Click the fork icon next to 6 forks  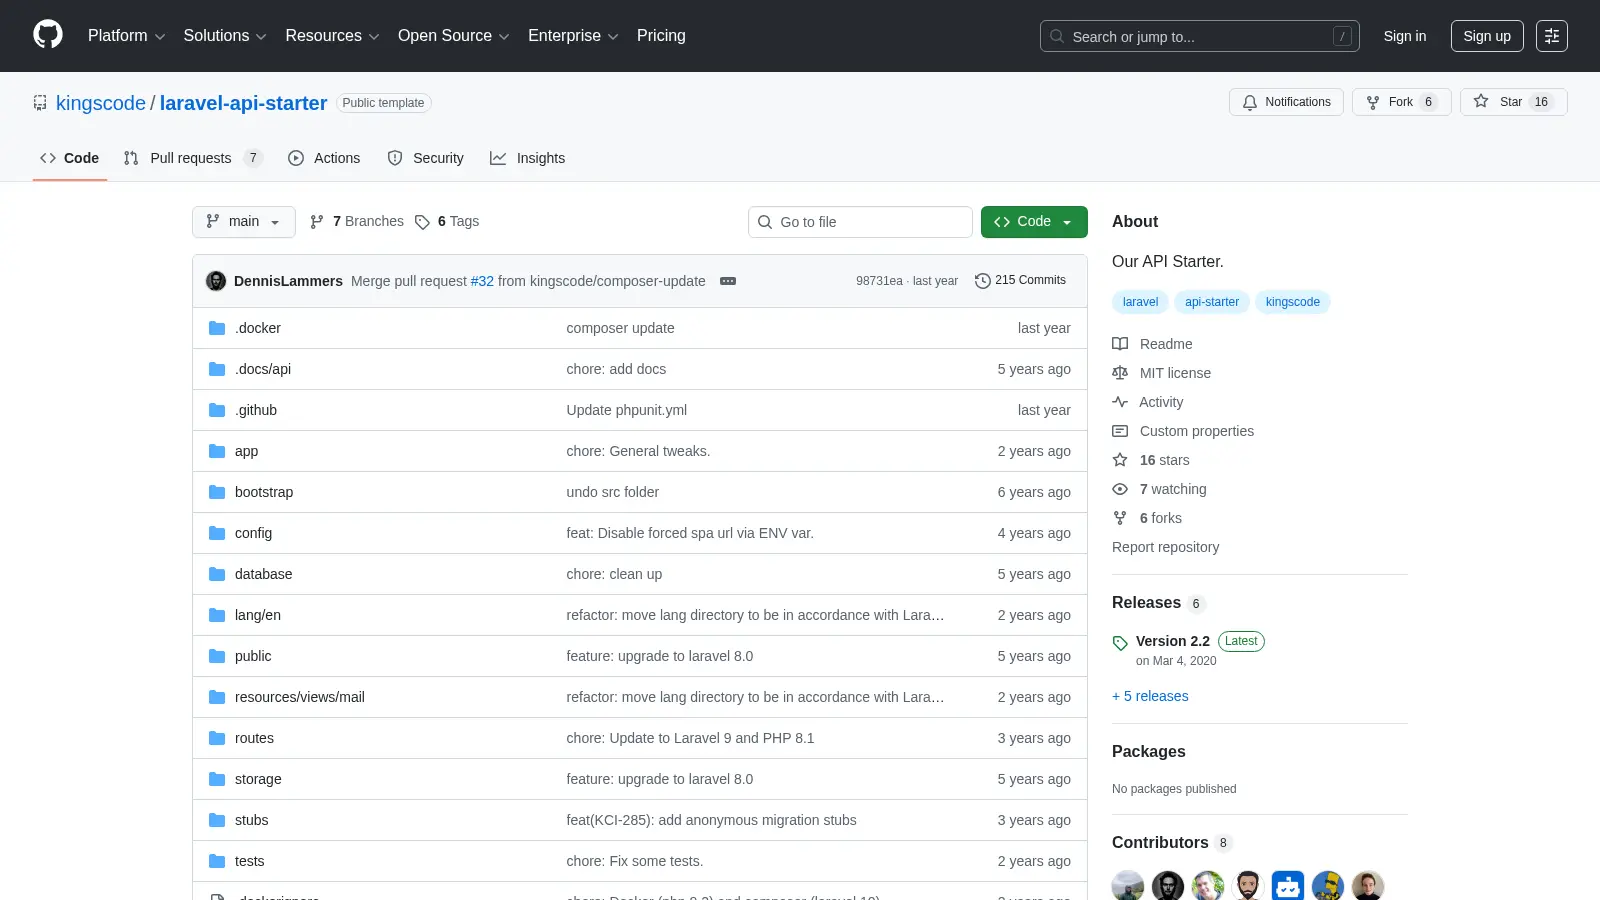click(x=1120, y=518)
